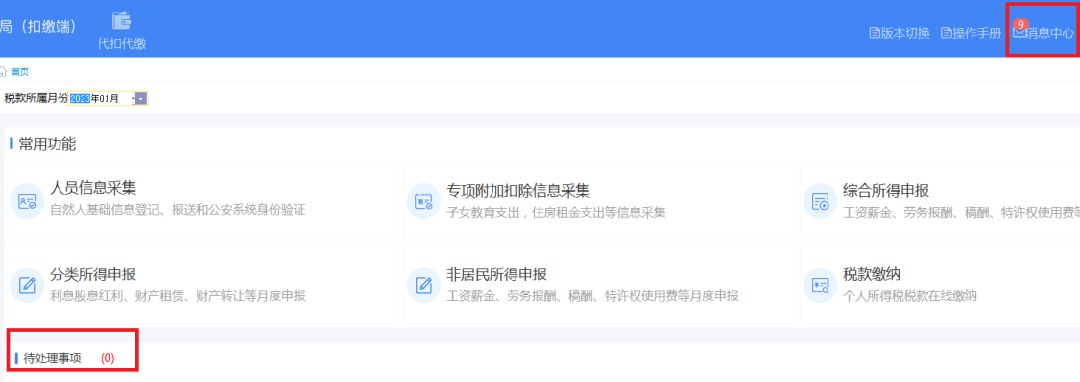Open 专项附加扣除信息采集 title
The height and width of the screenshot is (382, 1080).
(518, 191)
